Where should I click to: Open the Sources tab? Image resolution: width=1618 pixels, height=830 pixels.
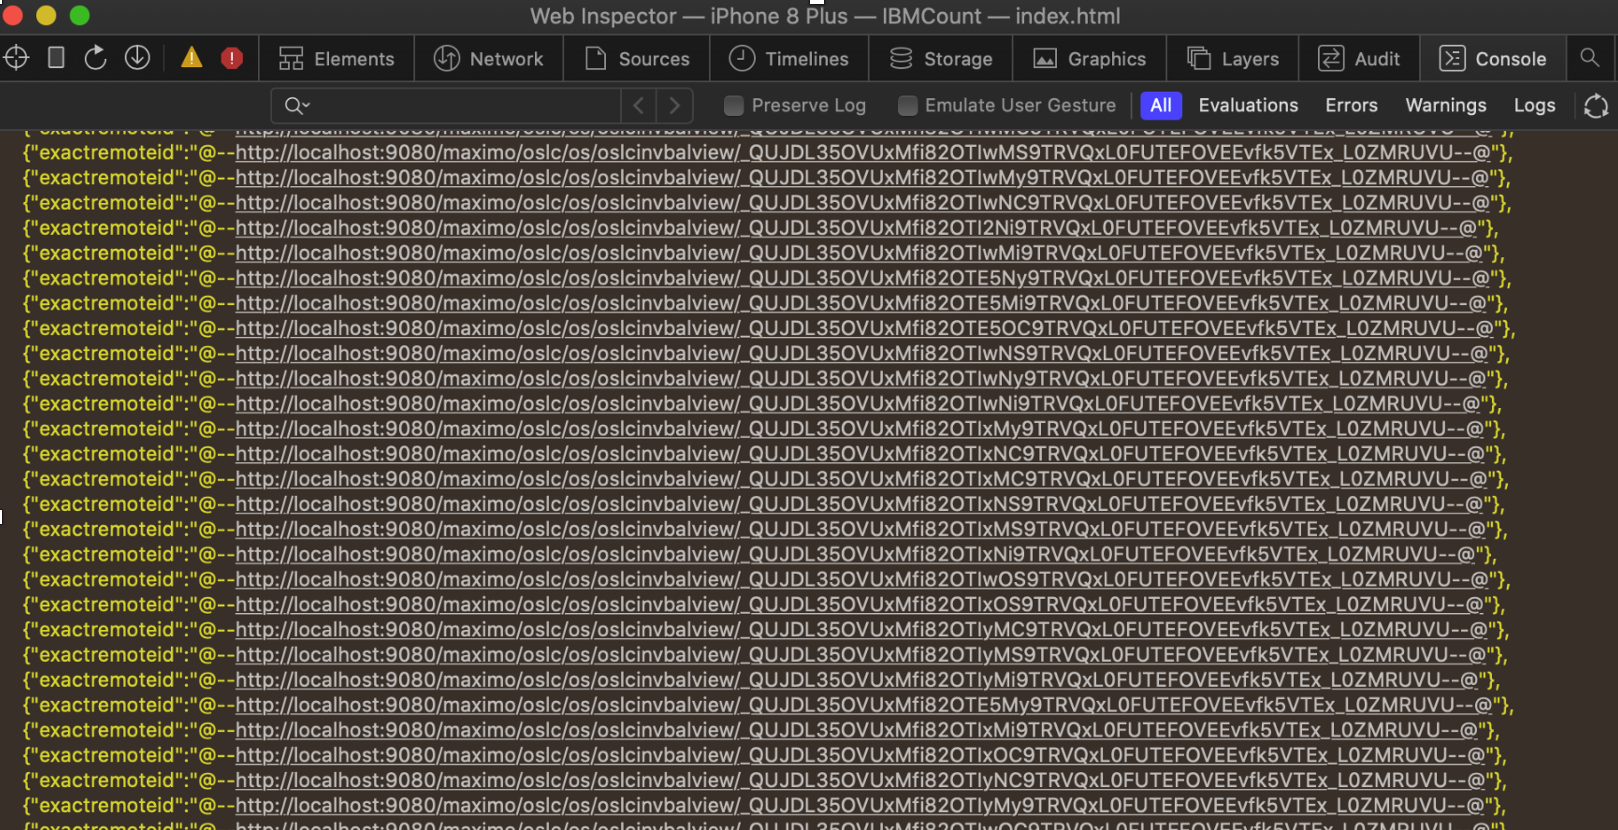(x=637, y=59)
